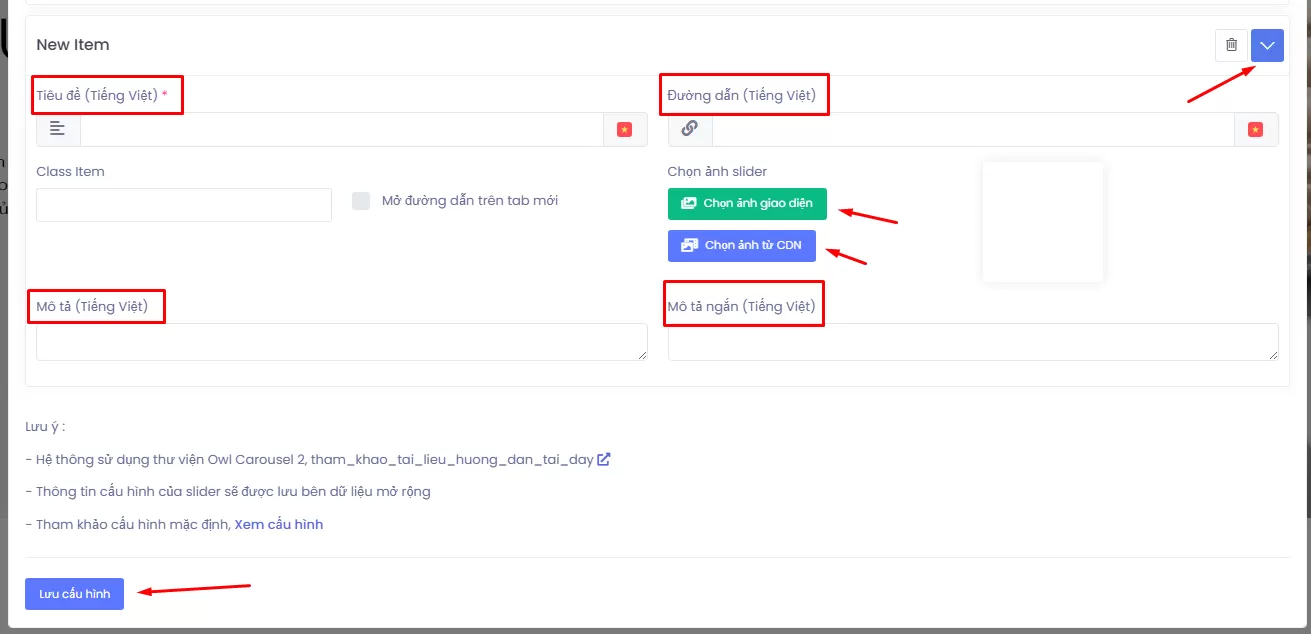Open the Xem cấu hình link
Screen dimensions: 1311x634
[x=278, y=524]
